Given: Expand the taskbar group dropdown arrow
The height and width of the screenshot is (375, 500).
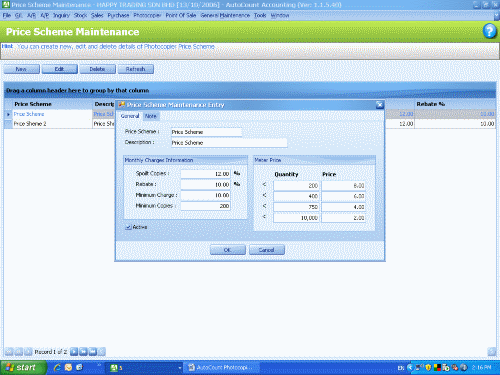Looking at the screenshot, I should [180, 368].
